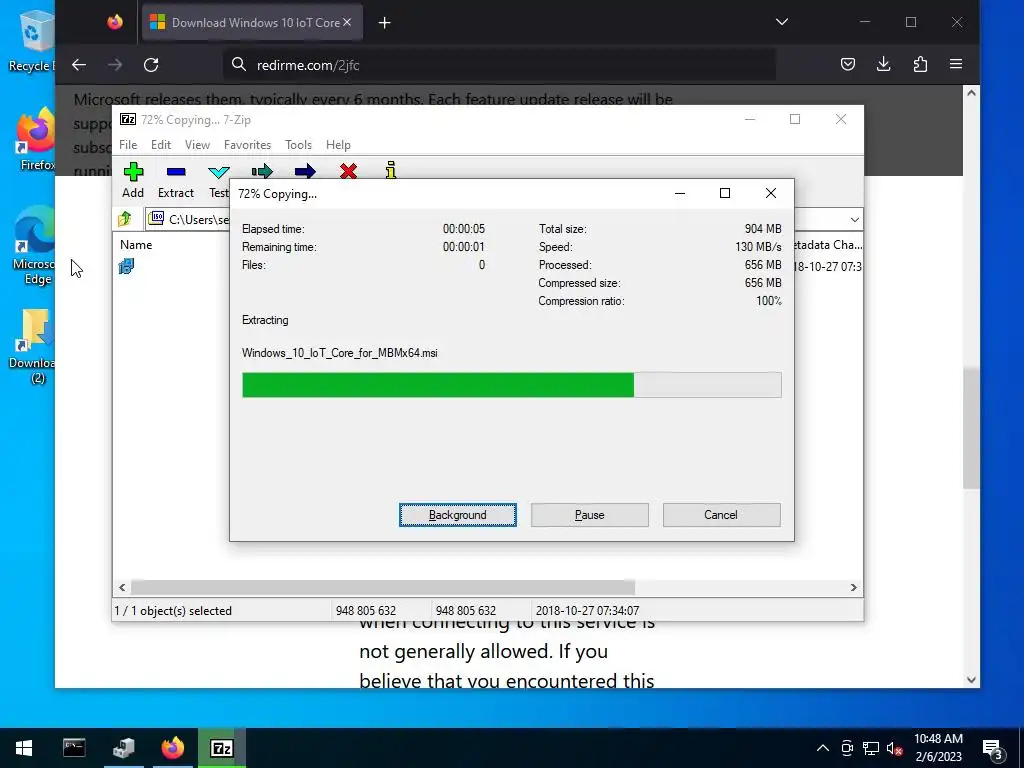This screenshot has width=1024, height=768.
Task: Open the Tools menu in 7-Zip
Action: click(298, 144)
